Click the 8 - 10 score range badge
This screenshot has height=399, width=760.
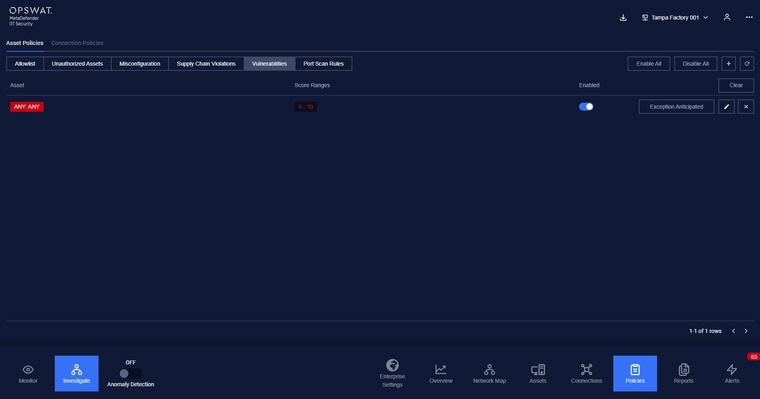[x=306, y=107]
